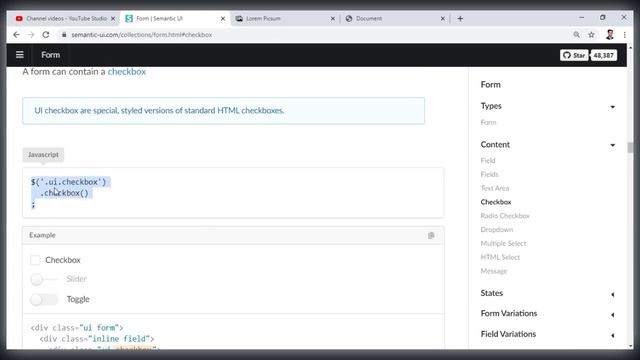Click the "$('.ui.checkbox')" code line
This screenshot has height=360, width=640.
coord(69,182)
